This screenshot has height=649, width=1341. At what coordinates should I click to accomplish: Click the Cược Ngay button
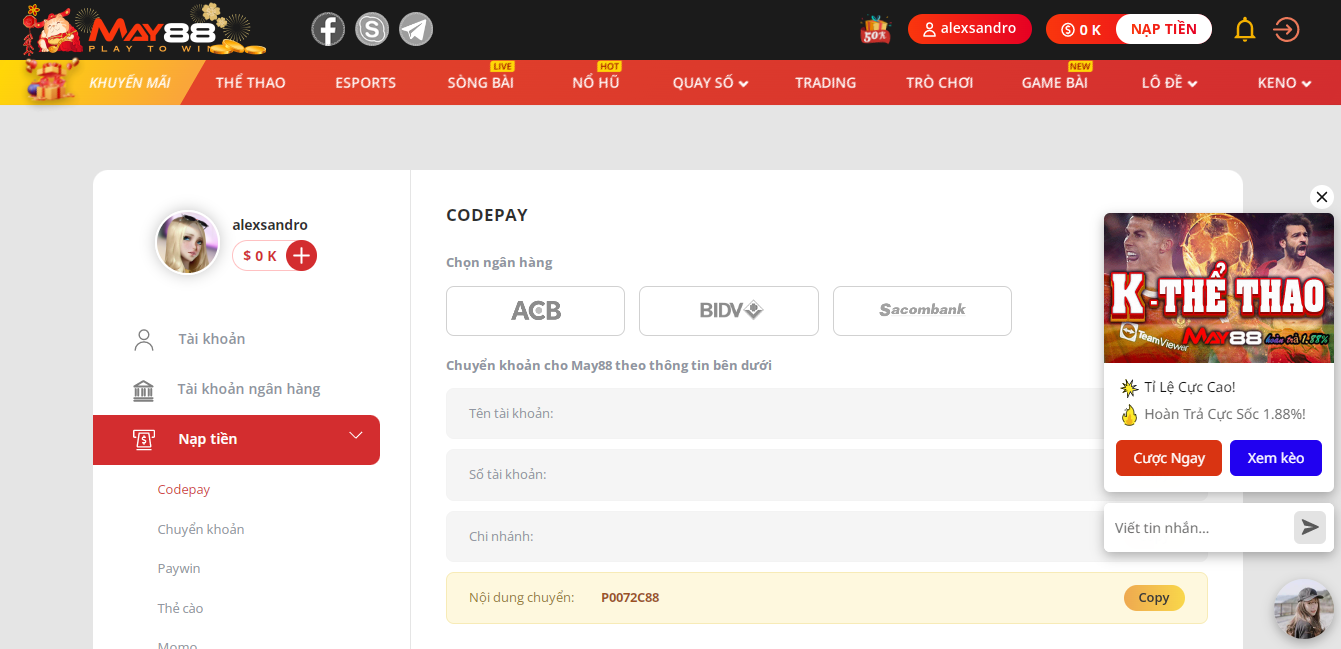[x=1169, y=458]
